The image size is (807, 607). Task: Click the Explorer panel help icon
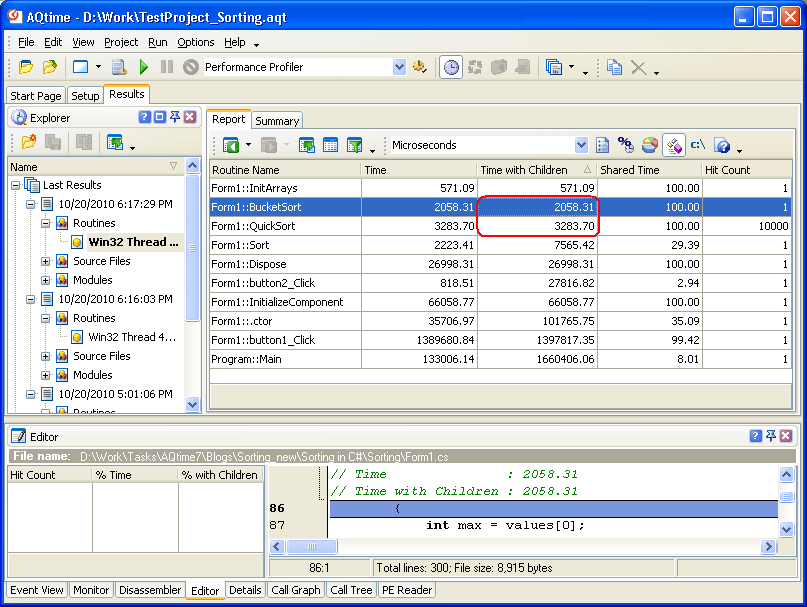point(145,117)
